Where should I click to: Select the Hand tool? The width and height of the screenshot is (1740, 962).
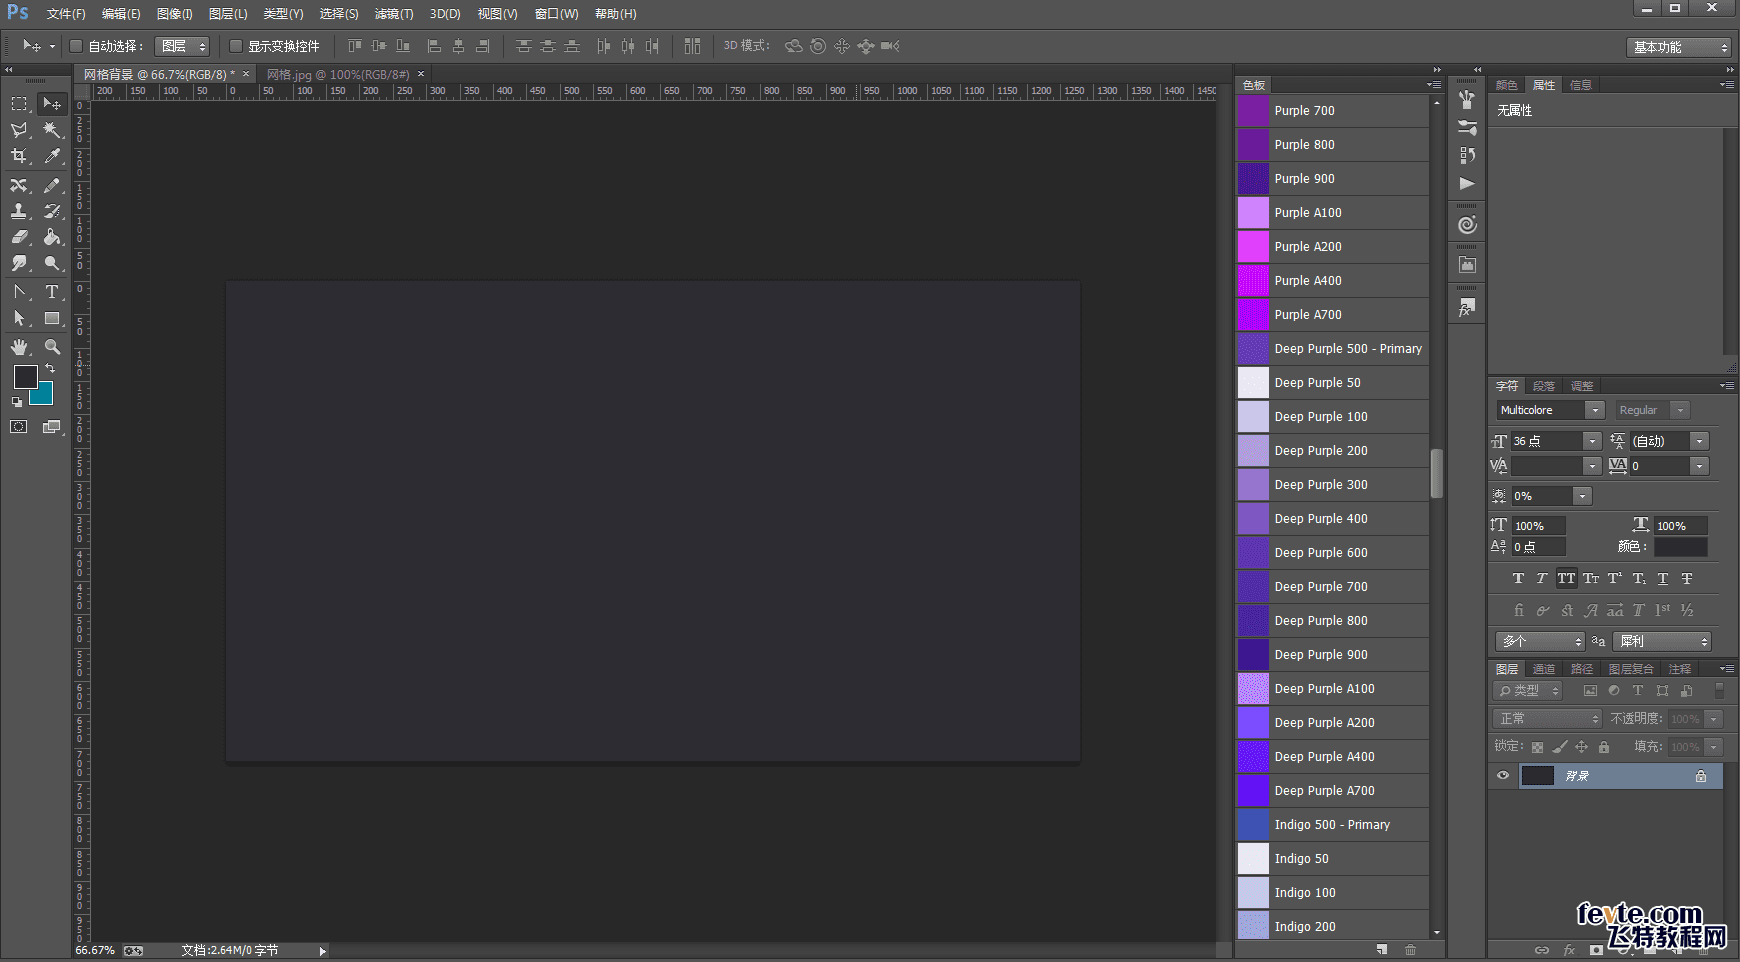pos(19,347)
